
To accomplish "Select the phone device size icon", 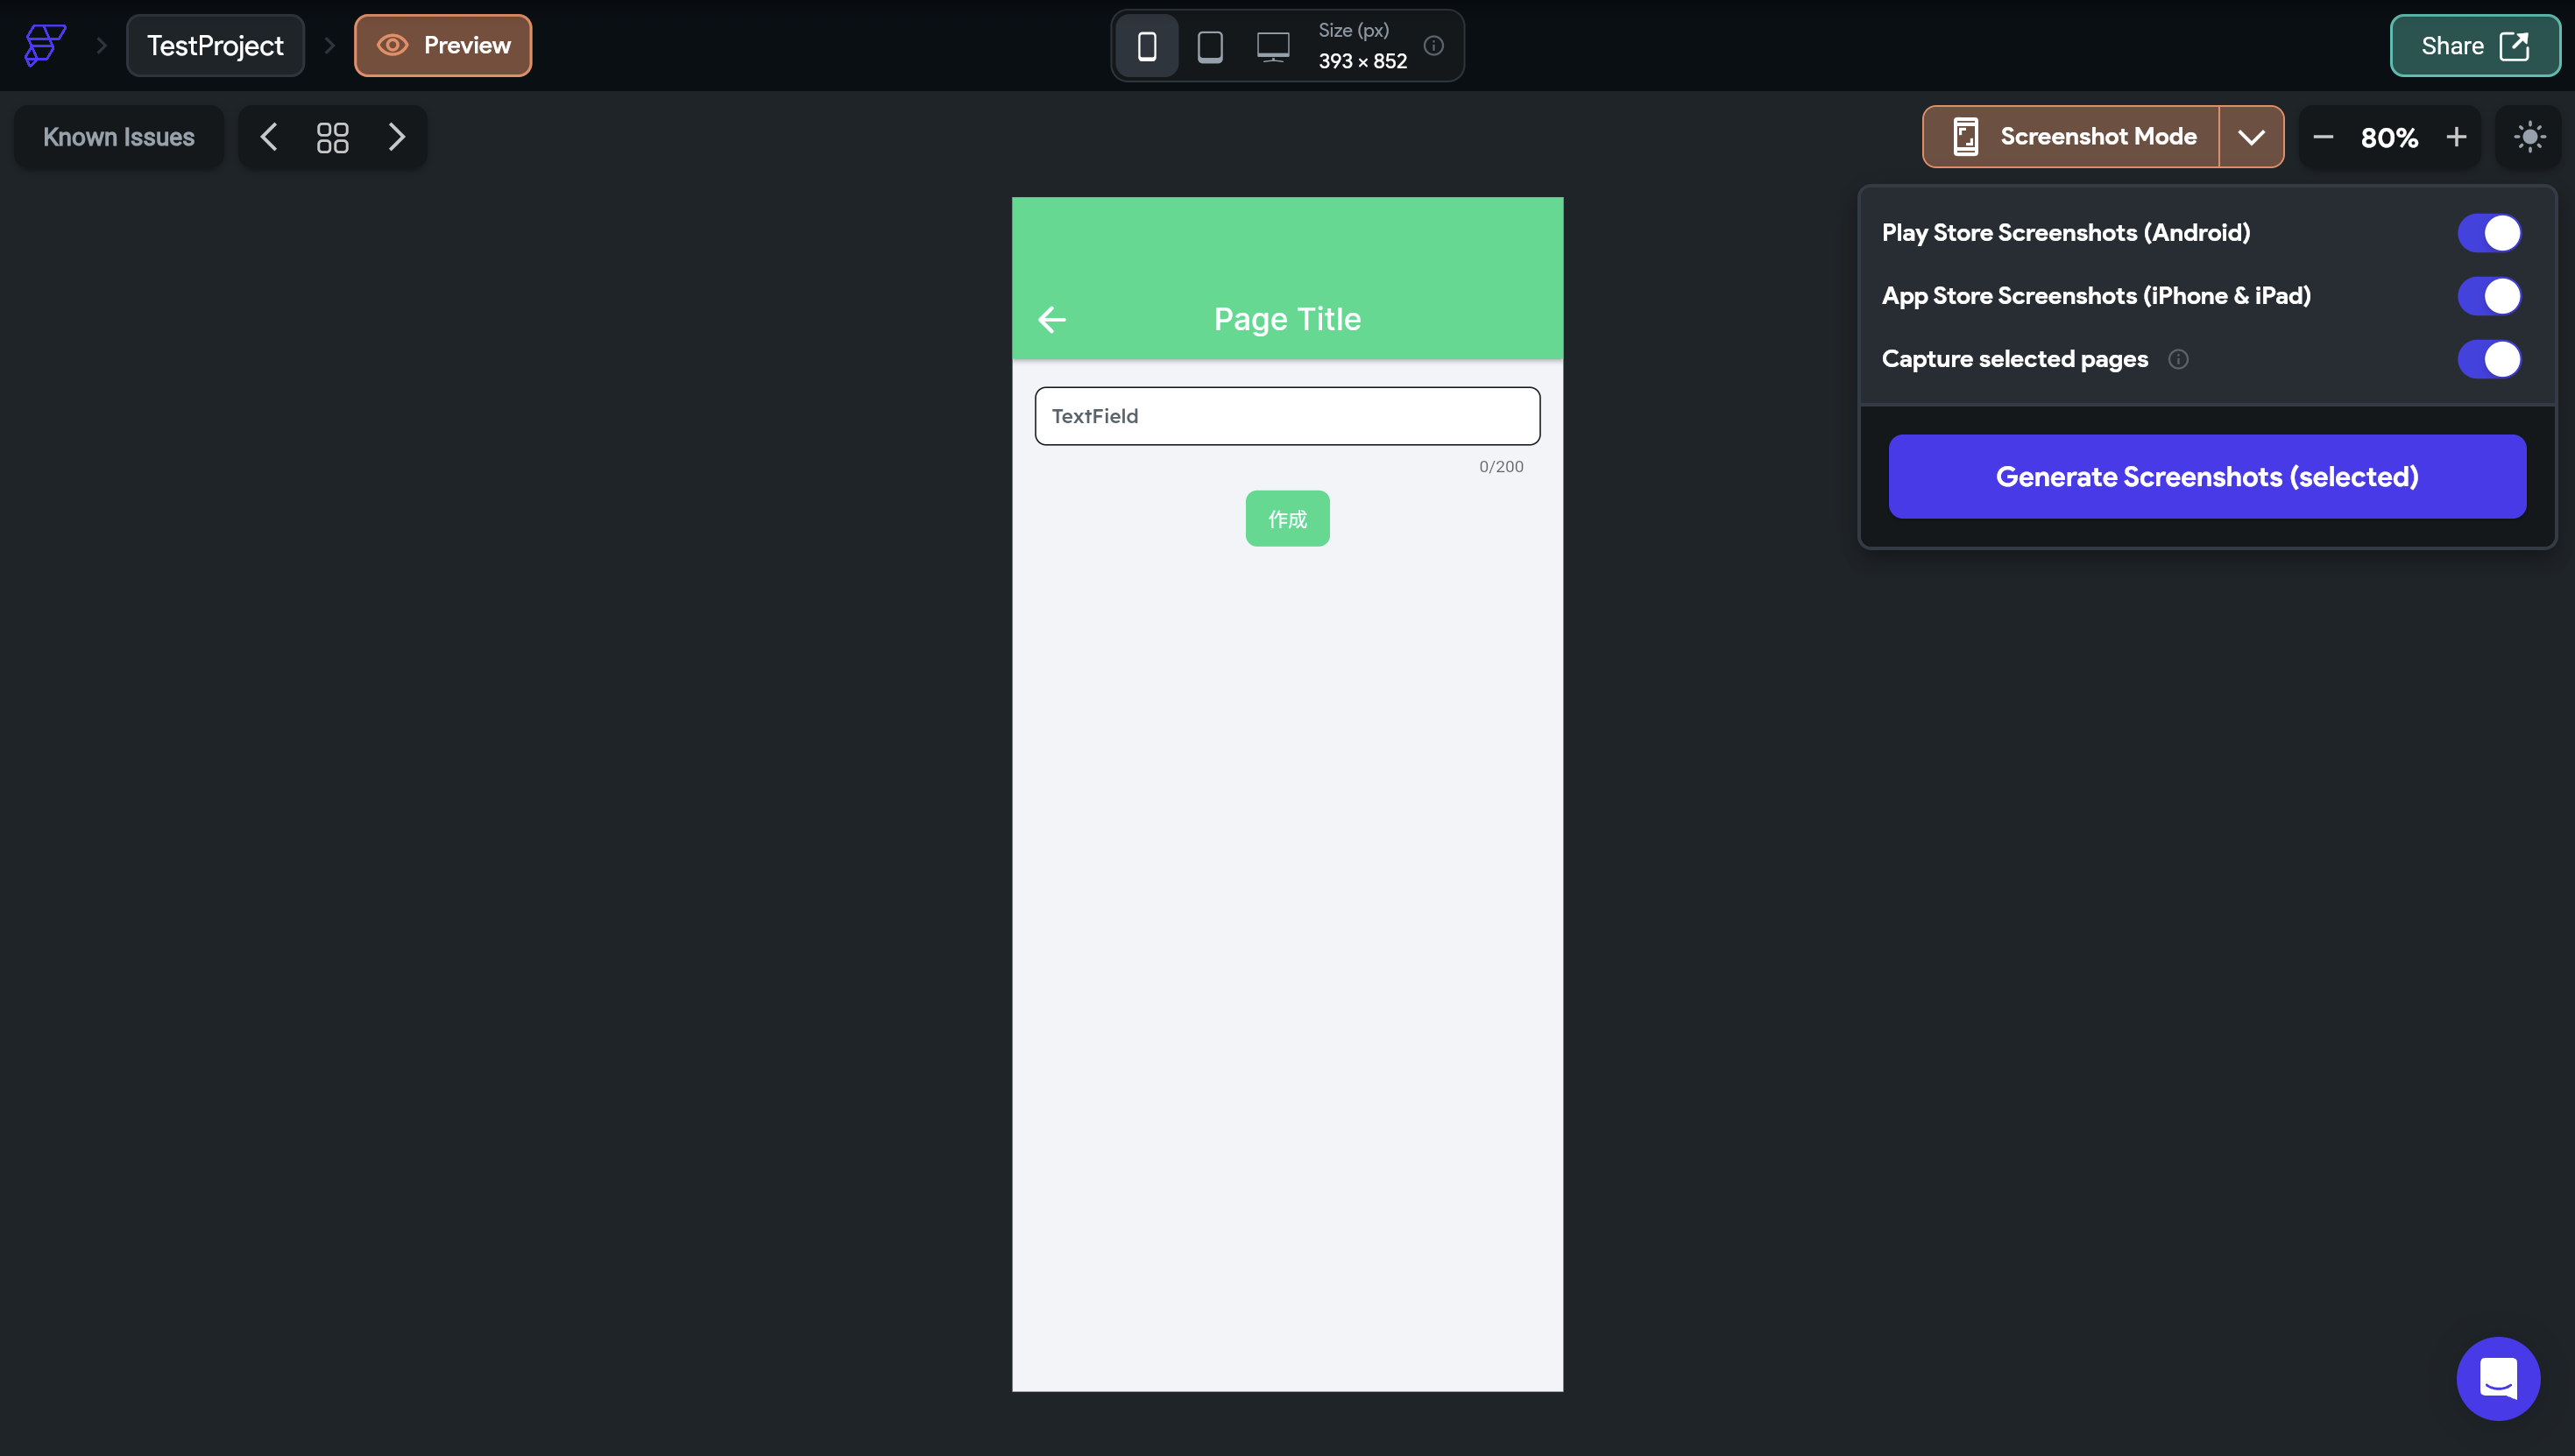I will pyautogui.click(x=1147, y=46).
